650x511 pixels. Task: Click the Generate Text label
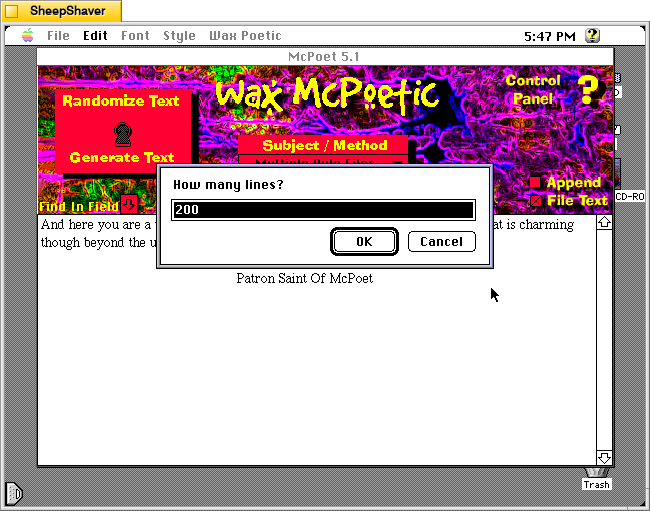(x=122, y=157)
